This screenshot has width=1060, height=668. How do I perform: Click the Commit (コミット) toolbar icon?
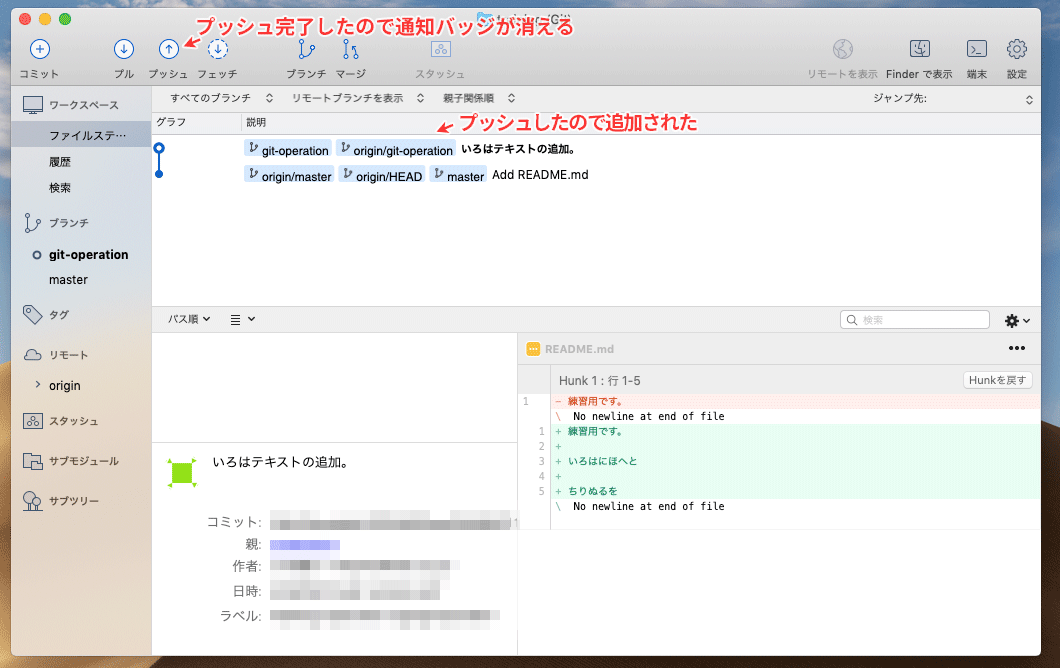[x=40, y=49]
